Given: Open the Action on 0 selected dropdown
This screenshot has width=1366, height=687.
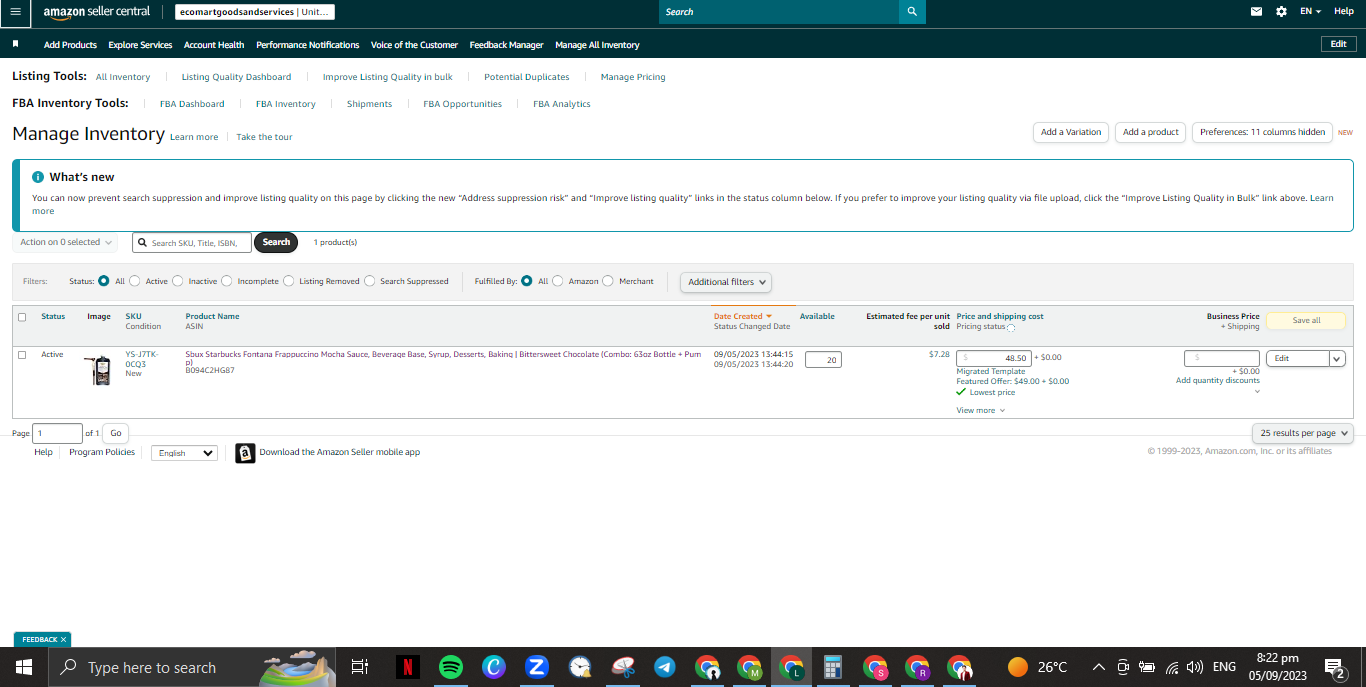Looking at the screenshot, I should [x=65, y=242].
